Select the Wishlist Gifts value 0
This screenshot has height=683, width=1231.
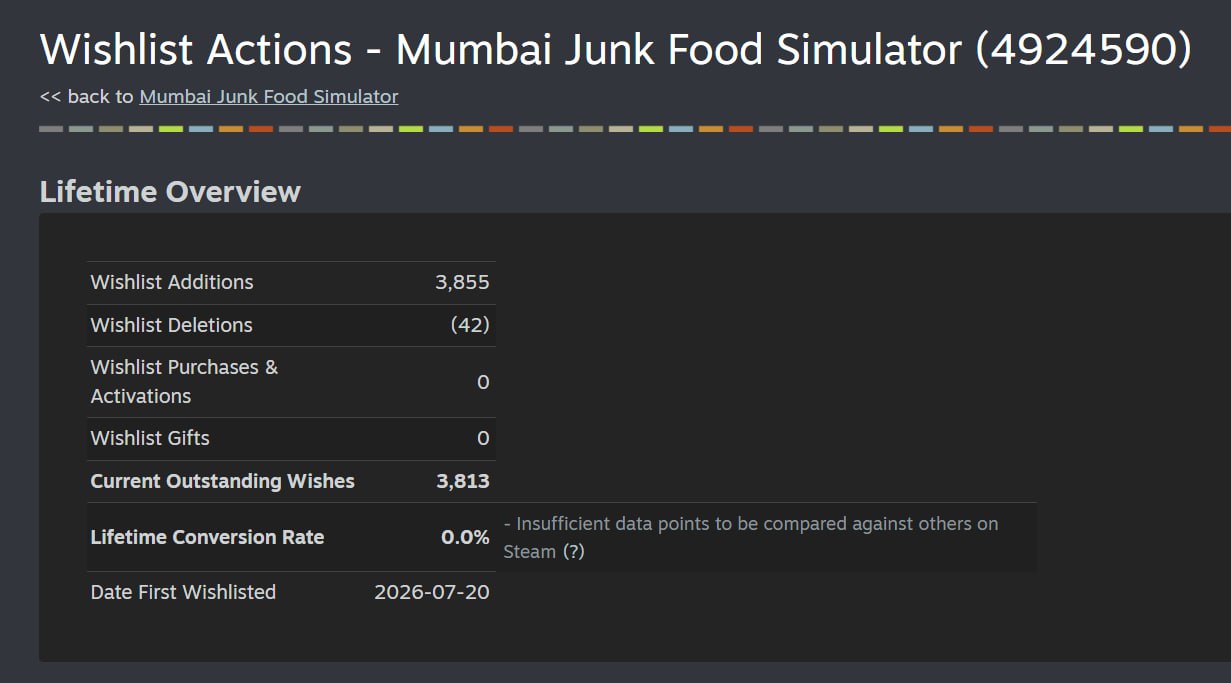(483, 438)
